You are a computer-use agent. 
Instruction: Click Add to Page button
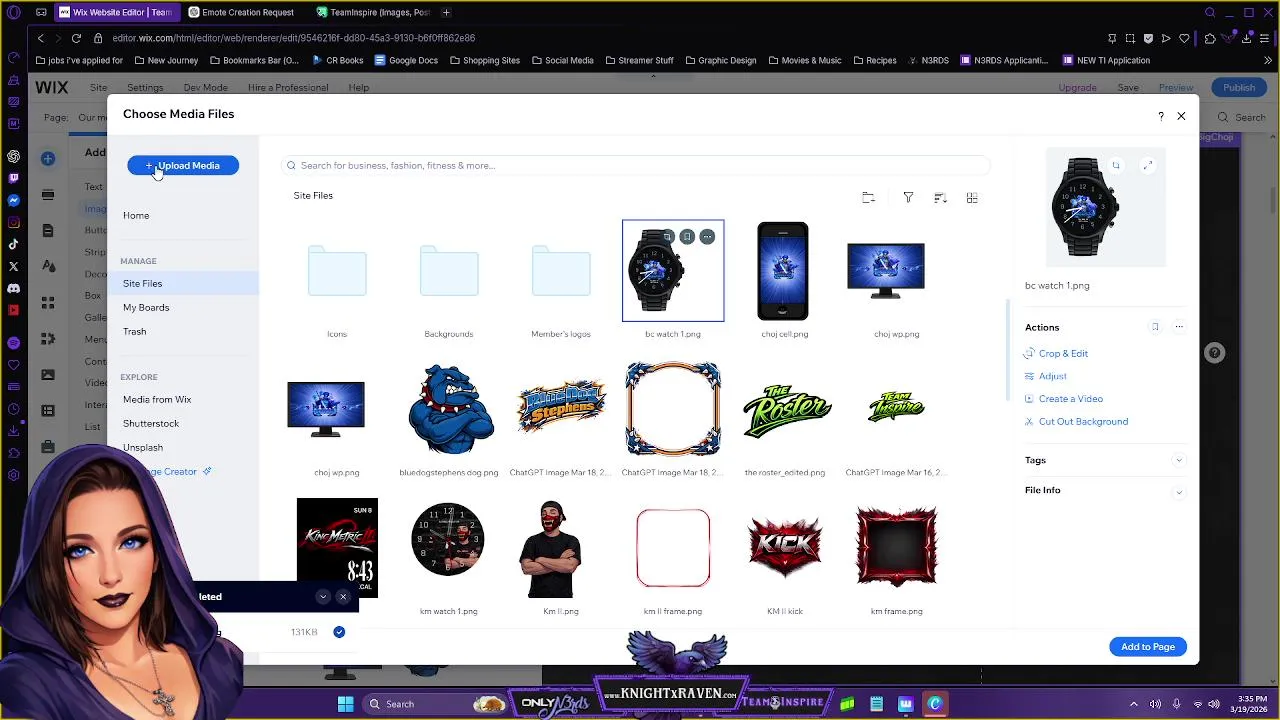coord(1148,647)
